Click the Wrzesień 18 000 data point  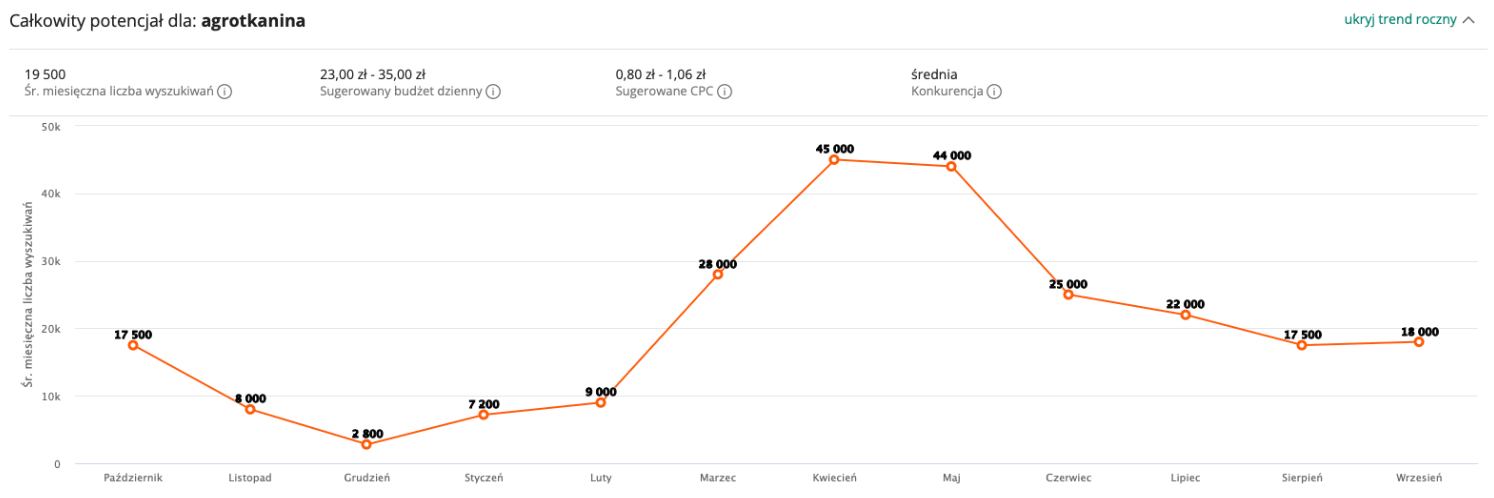[x=1418, y=342]
